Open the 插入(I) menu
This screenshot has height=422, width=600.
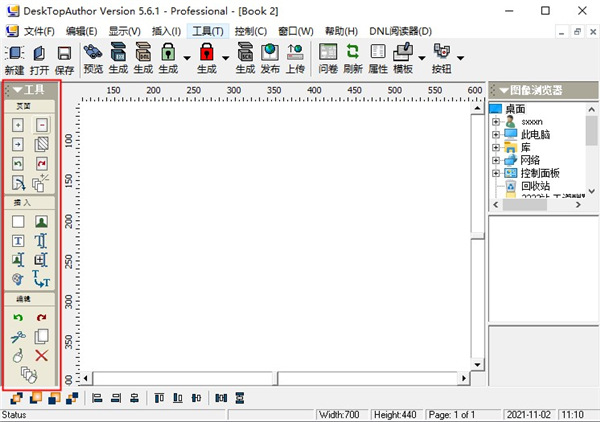pos(166,31)
